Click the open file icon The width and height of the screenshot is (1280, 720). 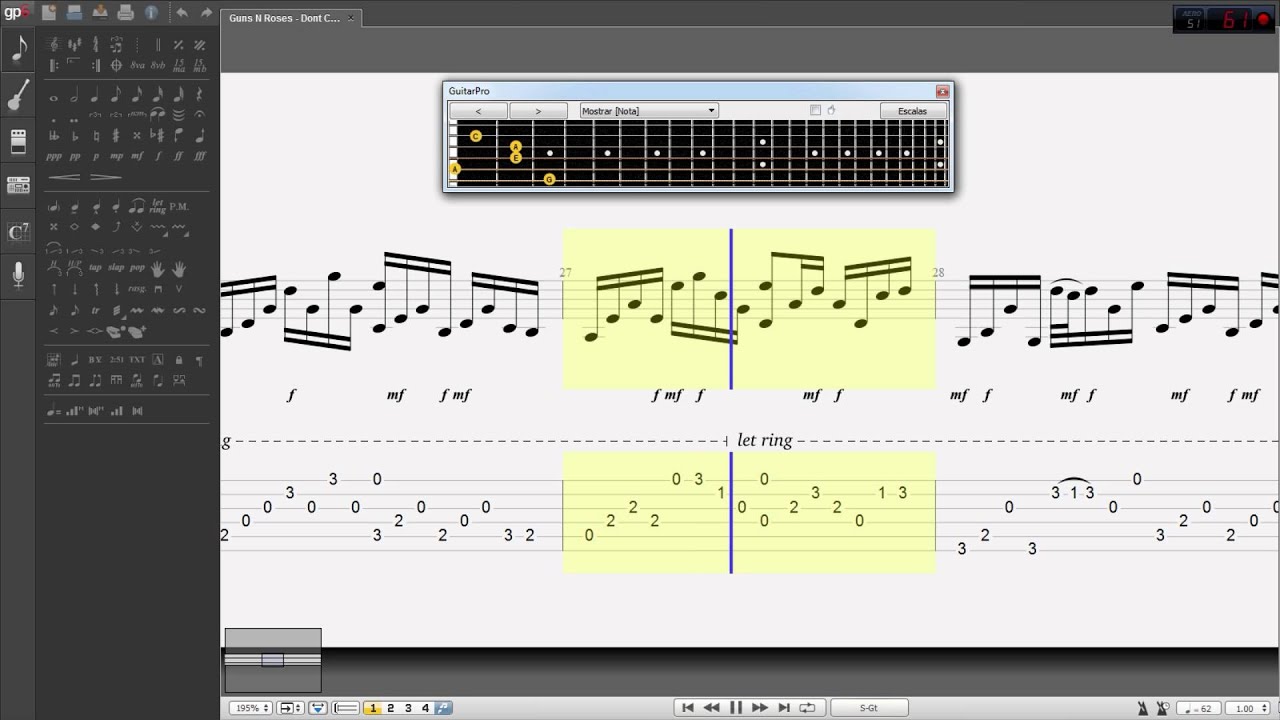tap(75, 13)
